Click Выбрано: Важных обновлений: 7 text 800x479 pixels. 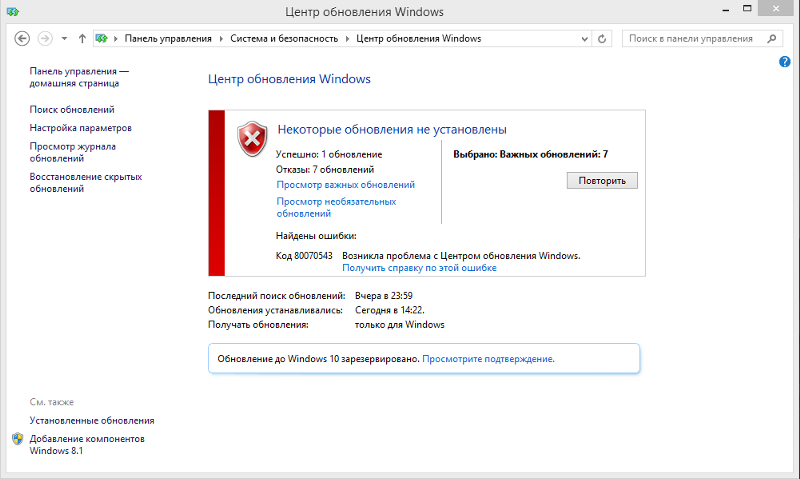coord(531,154)
